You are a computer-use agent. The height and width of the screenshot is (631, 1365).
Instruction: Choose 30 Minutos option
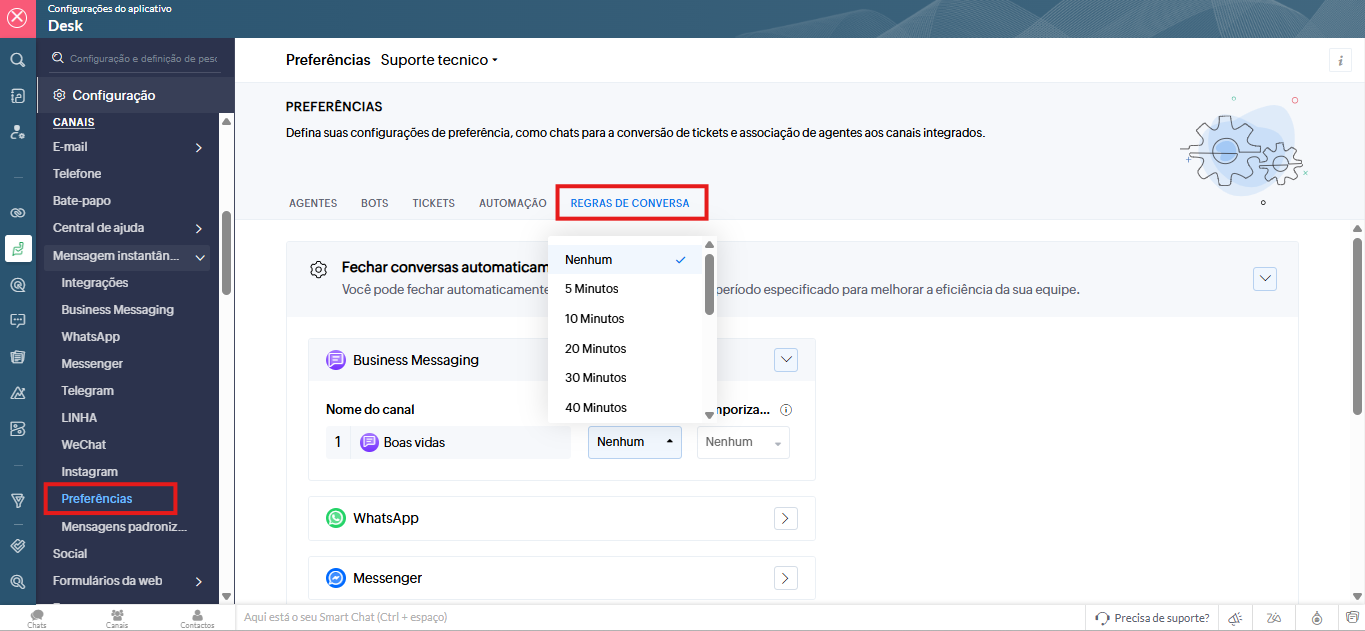pos(595,378)
